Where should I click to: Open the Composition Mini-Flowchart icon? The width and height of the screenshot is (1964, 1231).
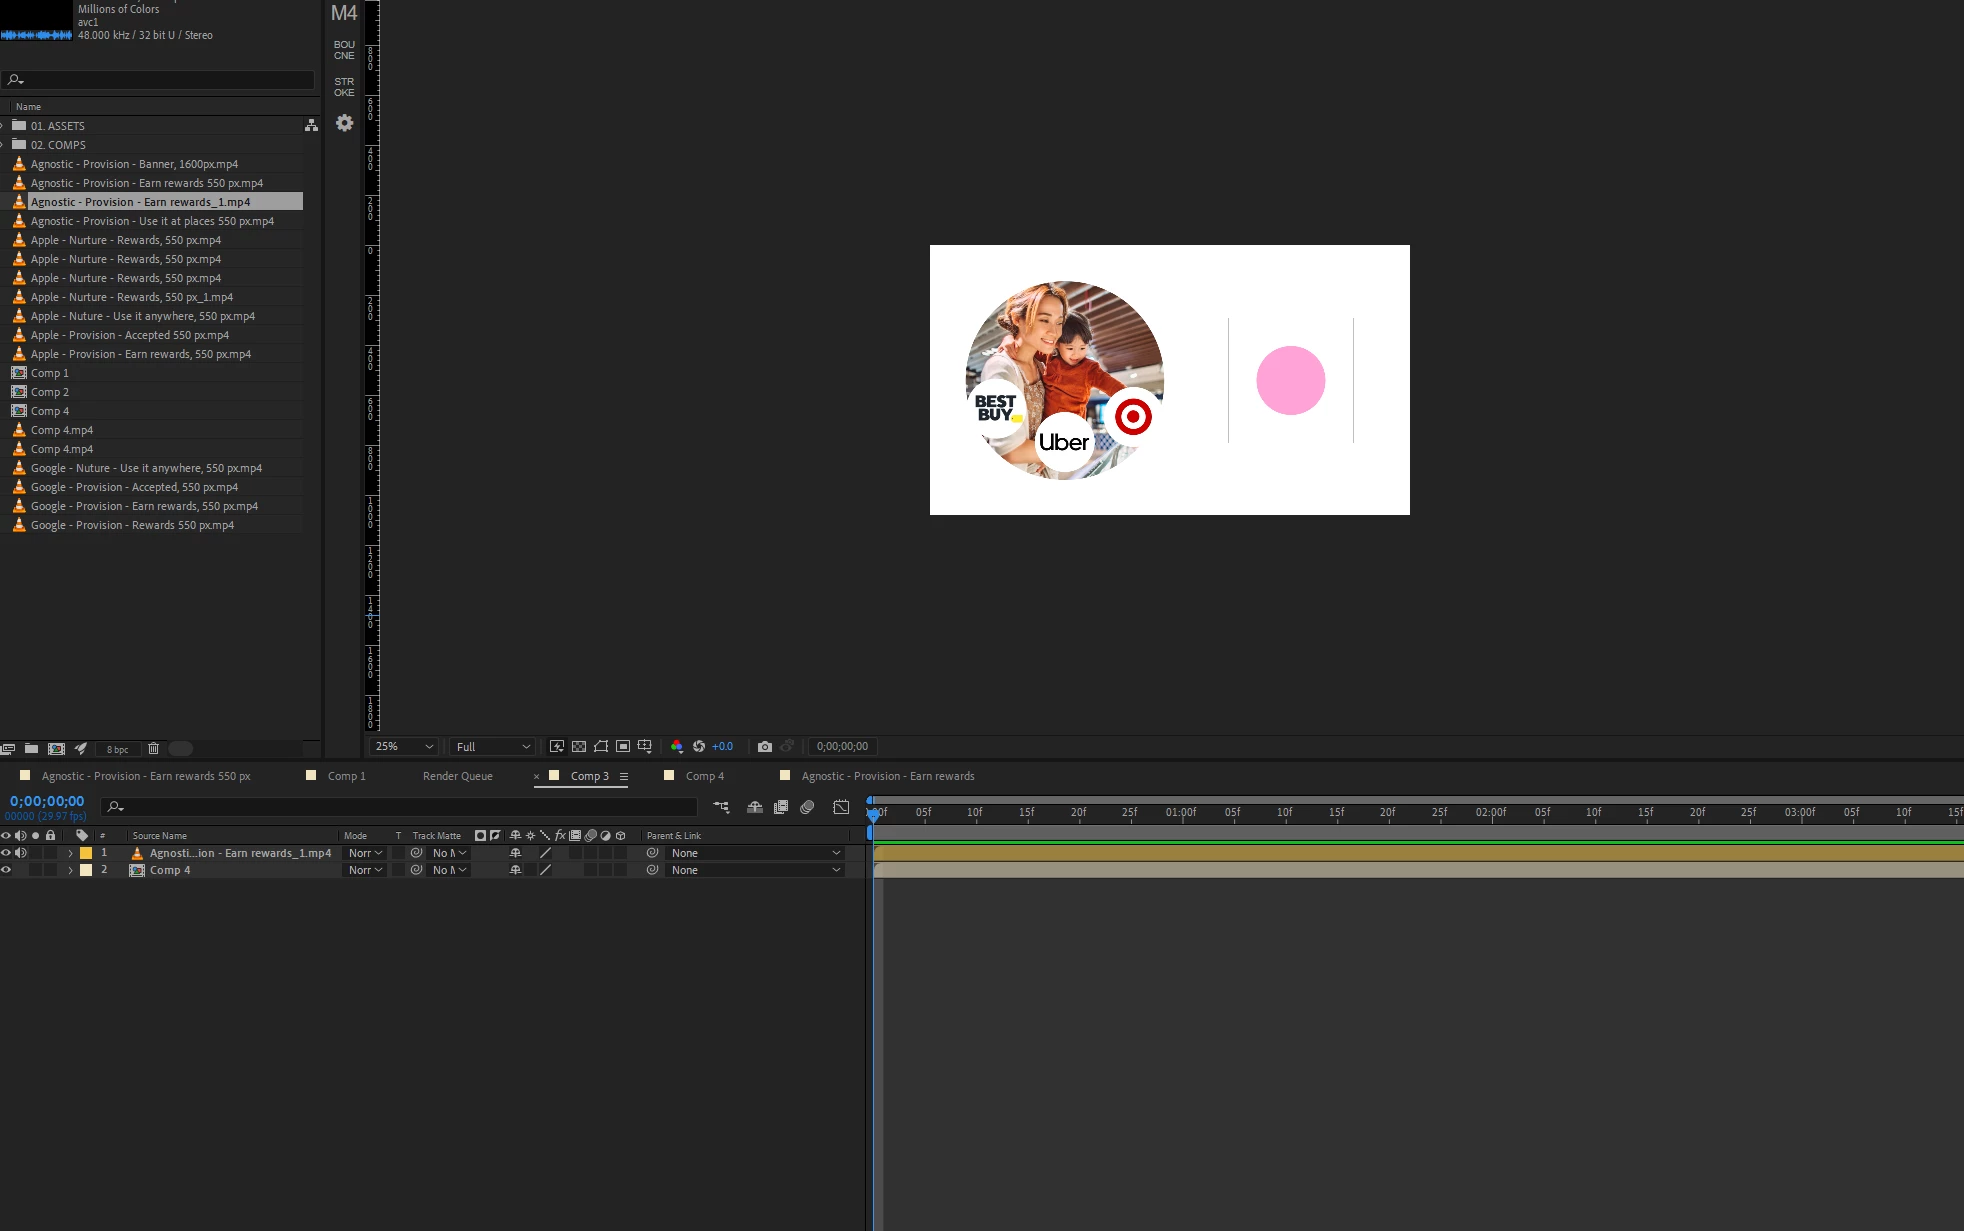[x=721, y=807]
